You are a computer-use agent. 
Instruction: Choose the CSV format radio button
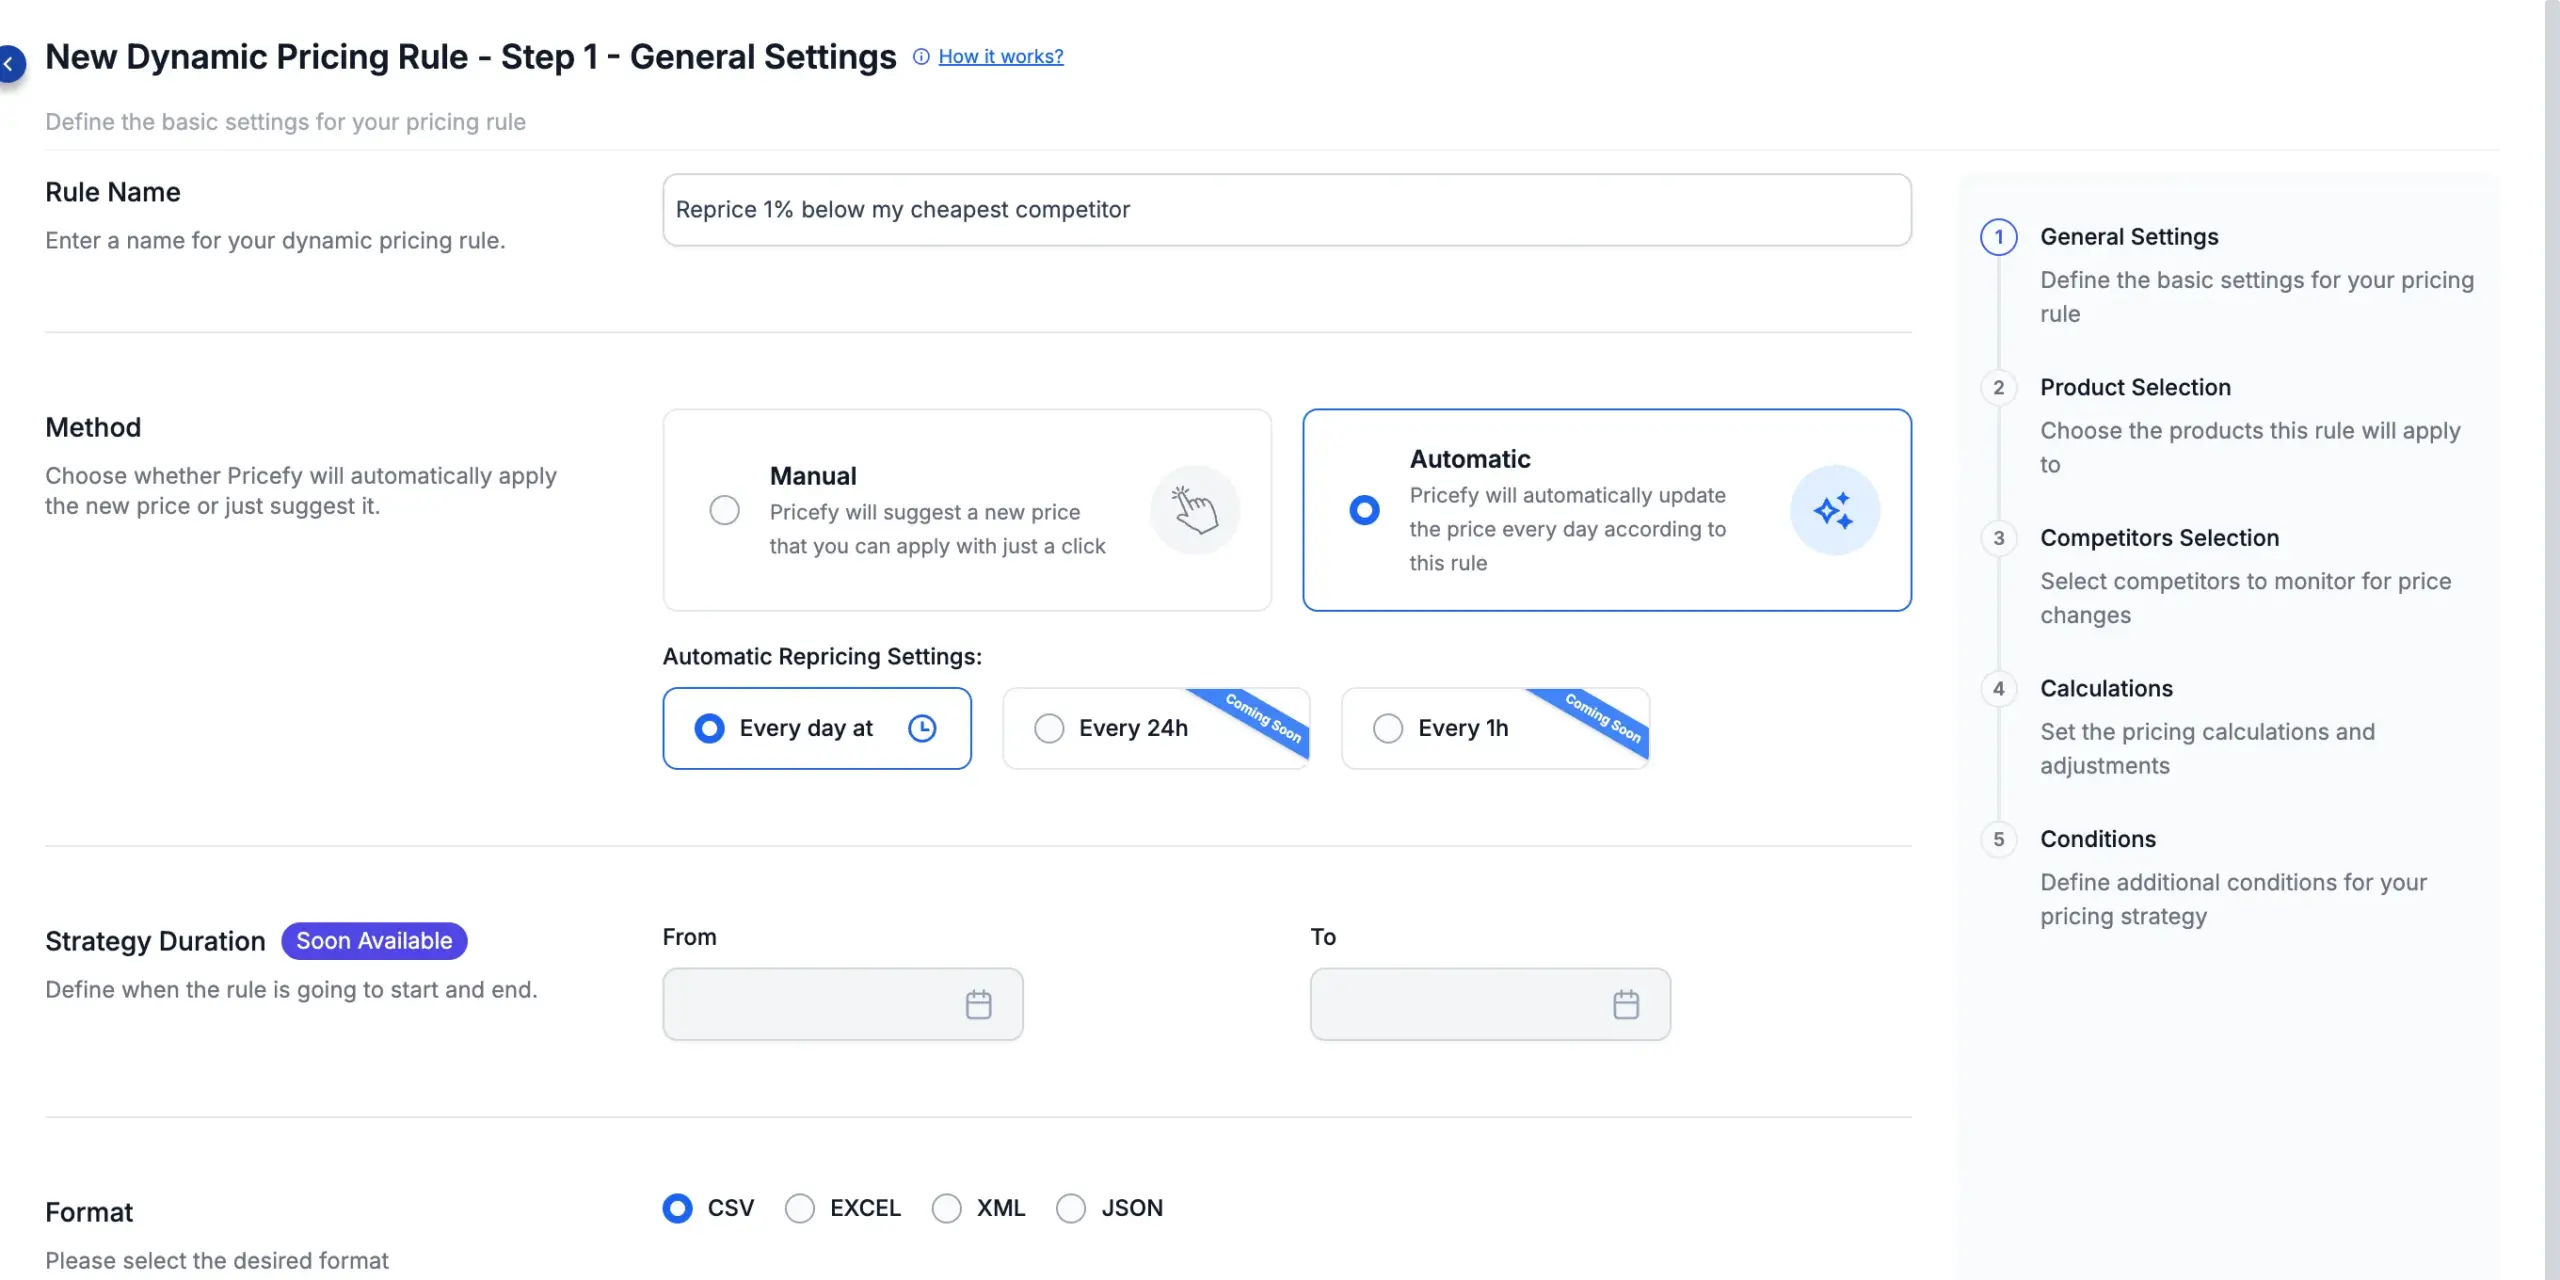coord(677,1208)
